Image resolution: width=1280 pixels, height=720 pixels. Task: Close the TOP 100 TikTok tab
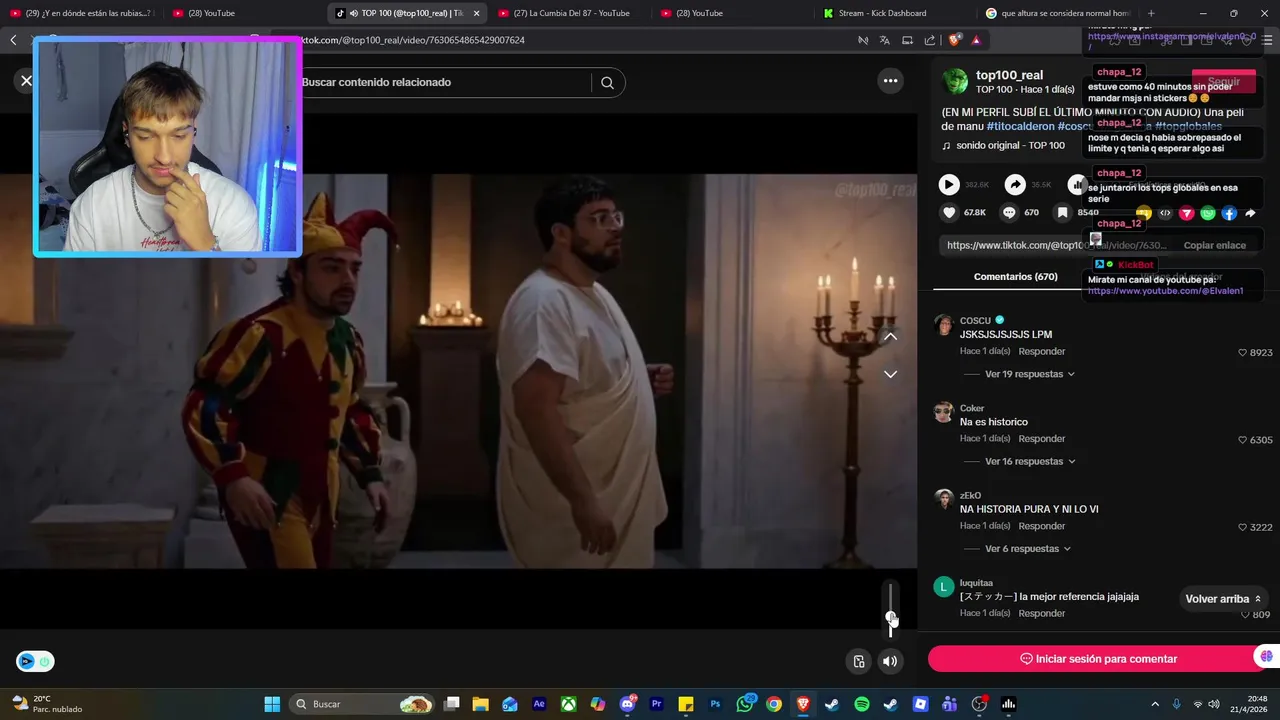point(476,13)
